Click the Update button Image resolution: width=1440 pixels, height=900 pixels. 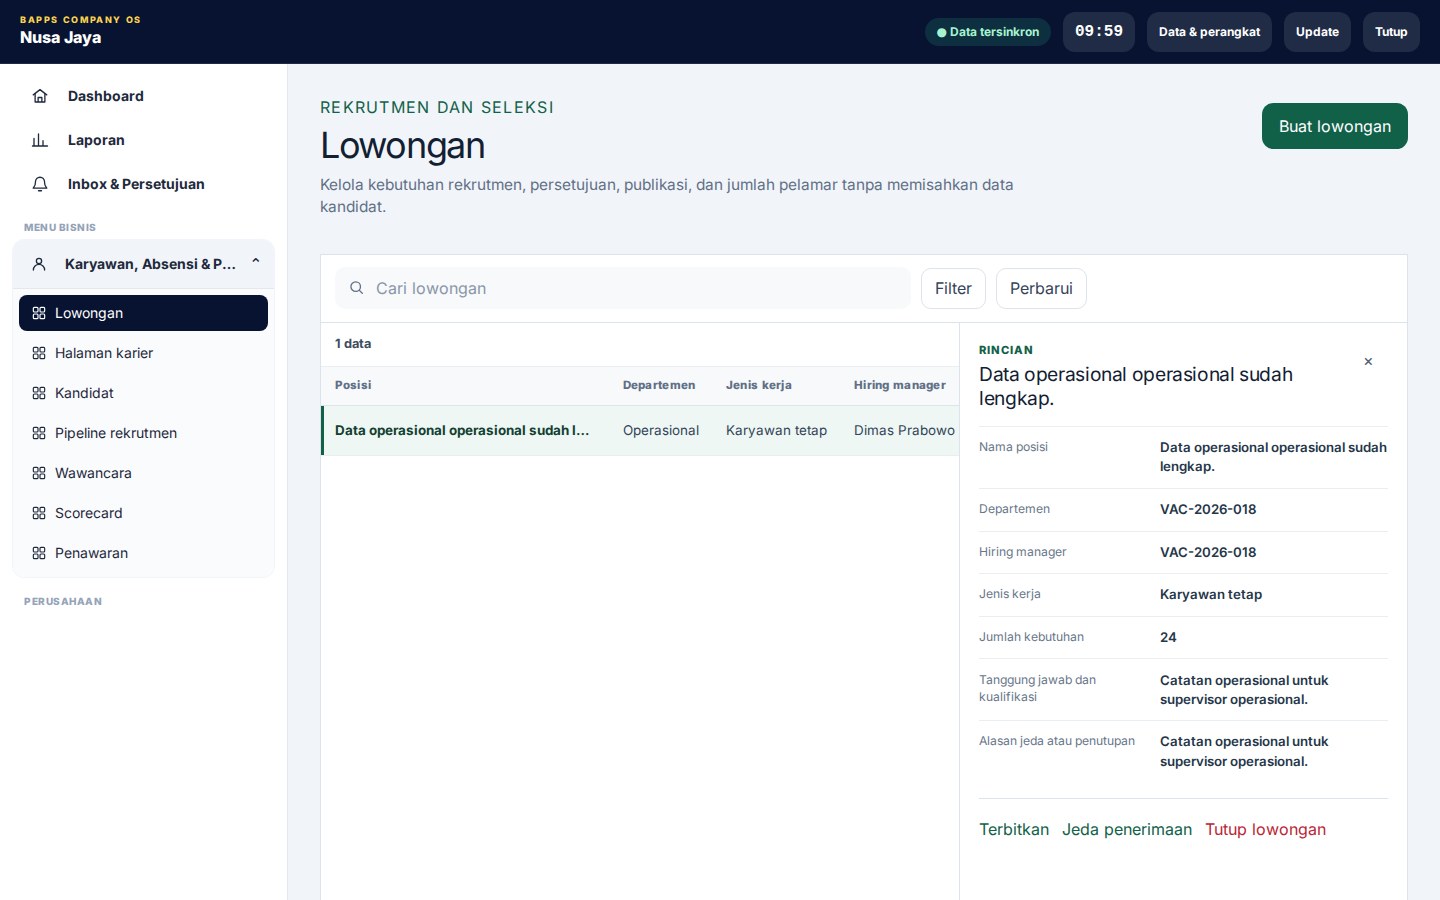pos(1317,32)
